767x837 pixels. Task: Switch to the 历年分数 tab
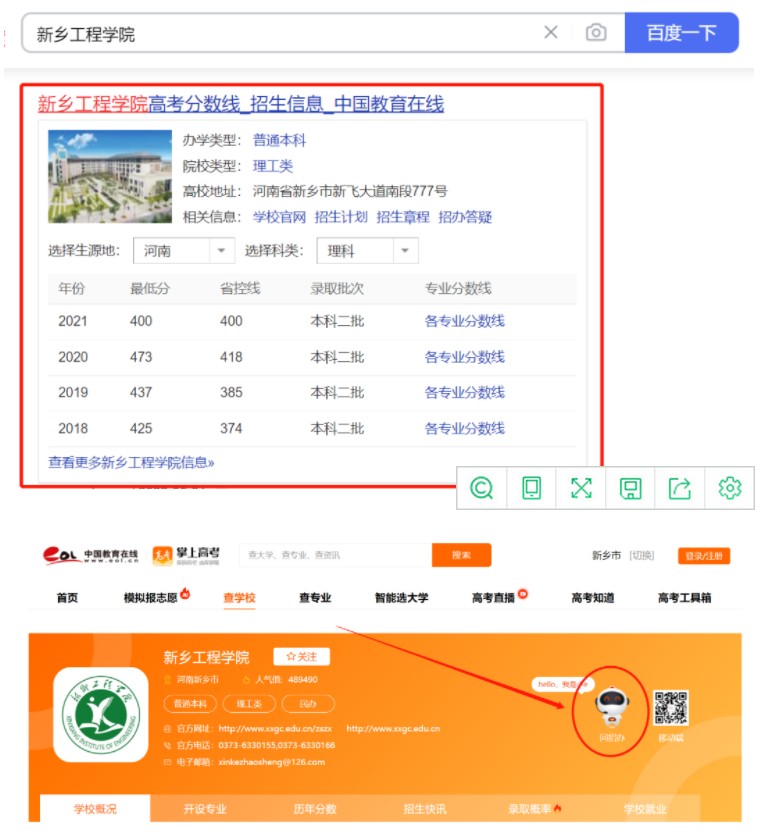tap(315, 808)
